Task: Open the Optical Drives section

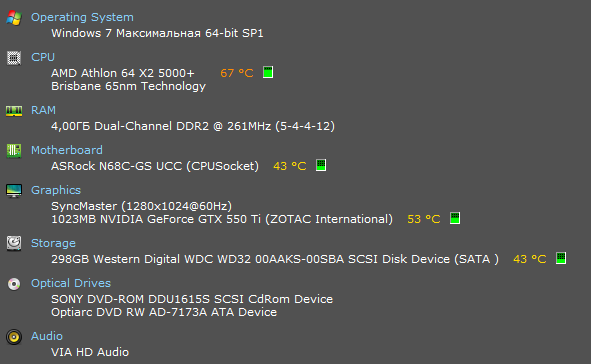Action: [x=71, y=283]
